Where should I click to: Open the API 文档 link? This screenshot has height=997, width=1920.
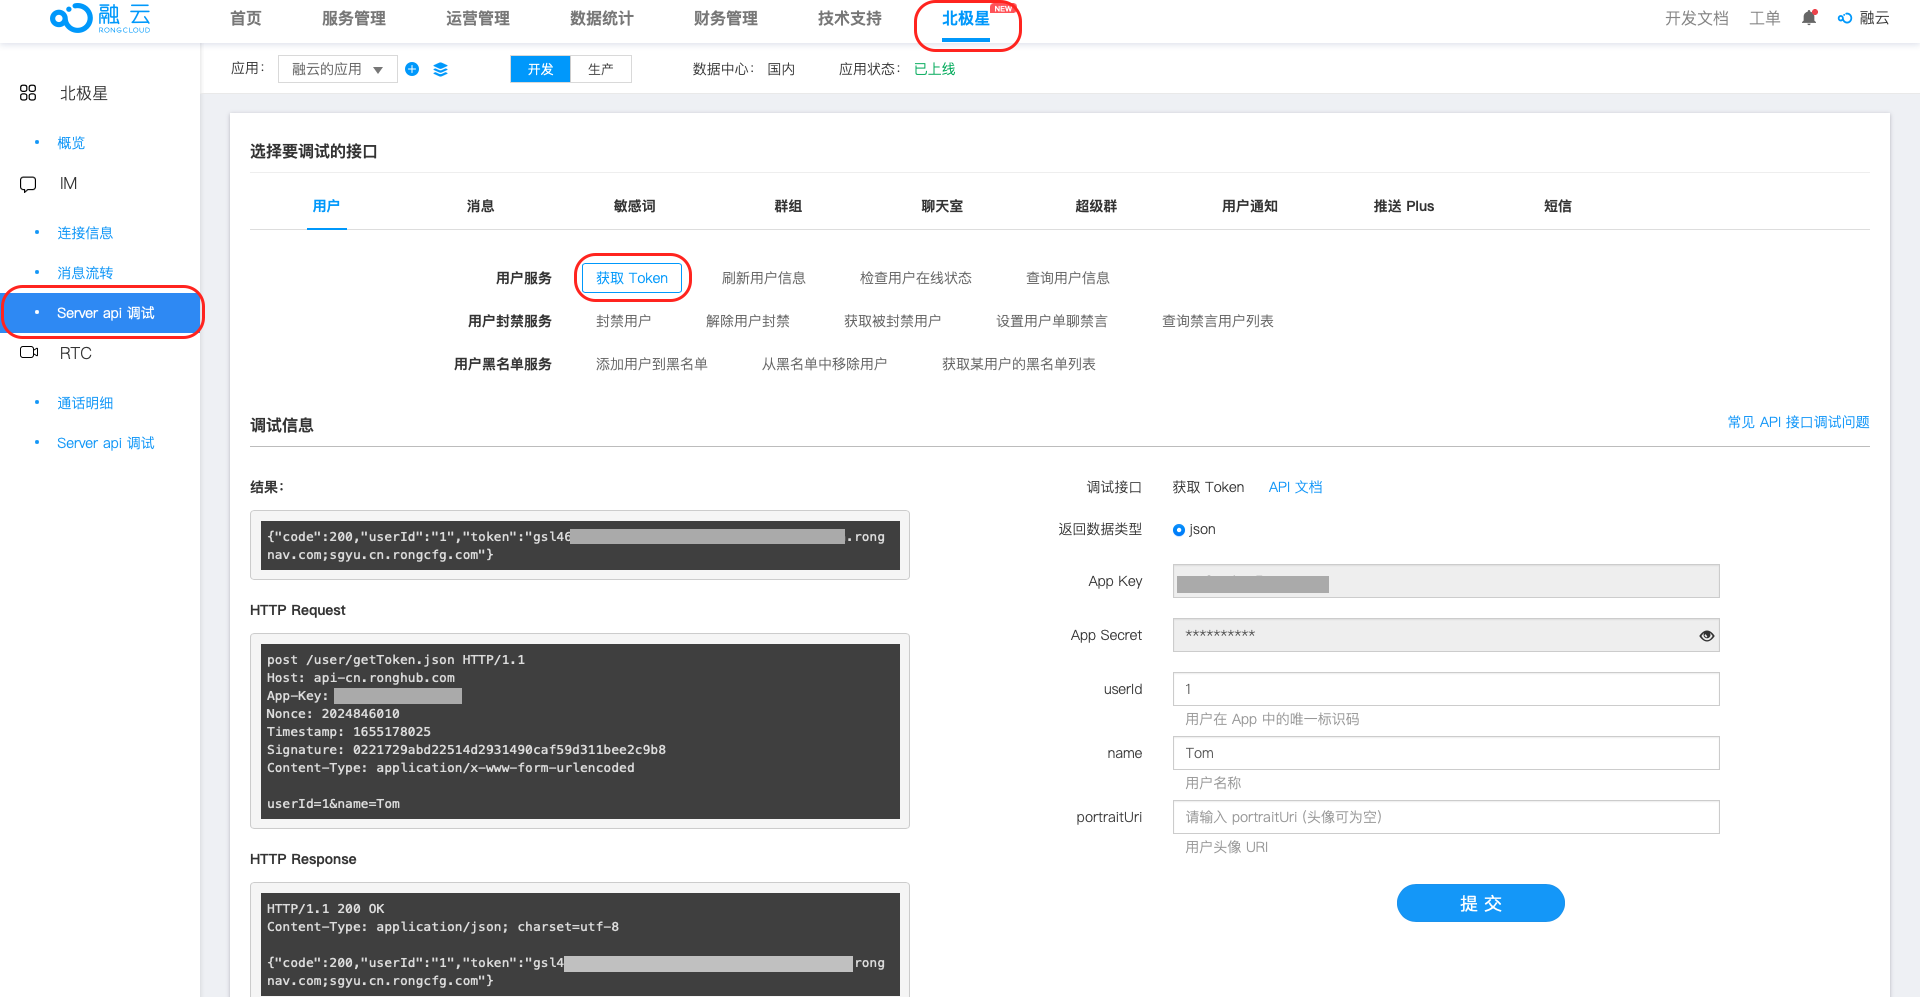pyautogui.click(x=1295, y=487)
